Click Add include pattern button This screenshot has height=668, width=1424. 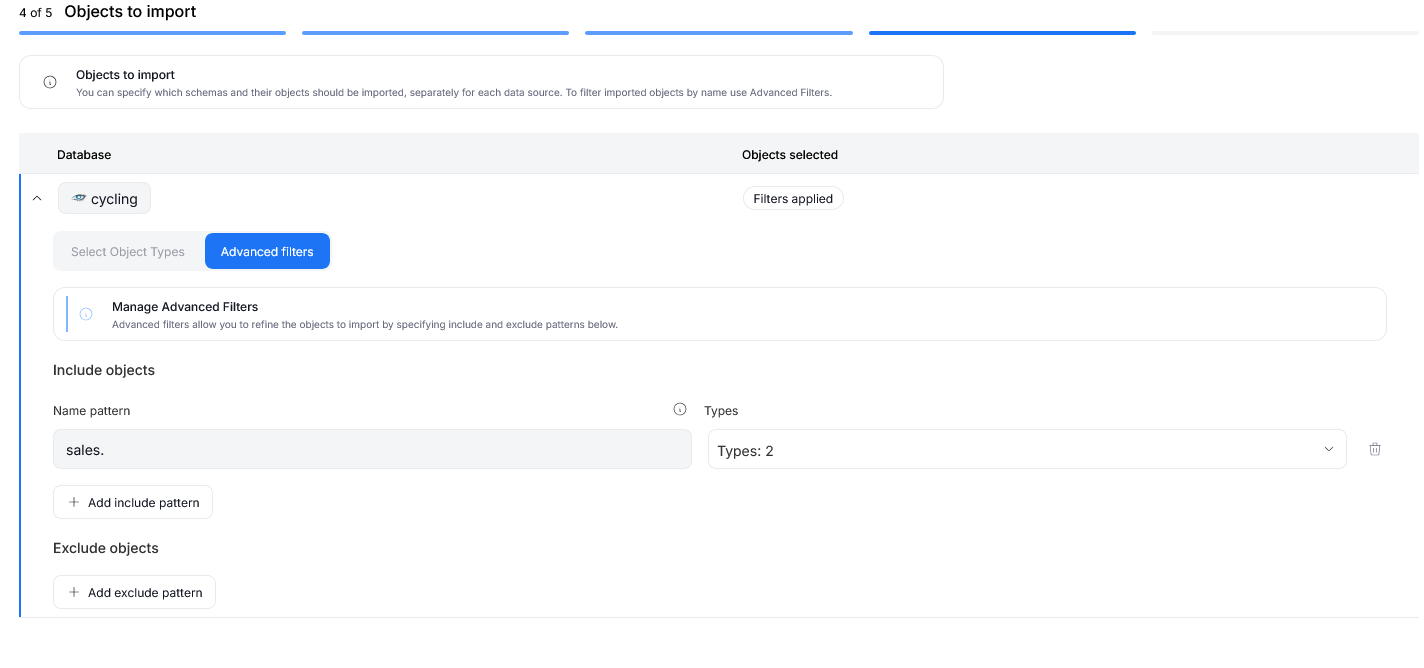click(133, 502)
